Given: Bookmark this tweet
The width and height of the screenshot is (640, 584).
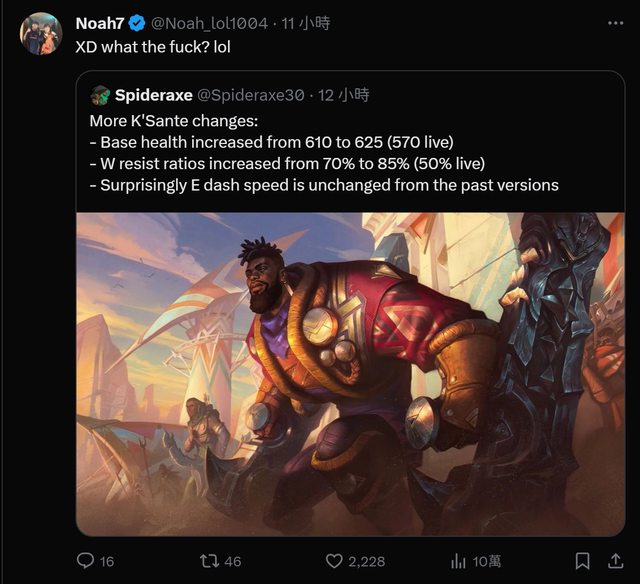Looking at the screenshot, I should 581,561.
